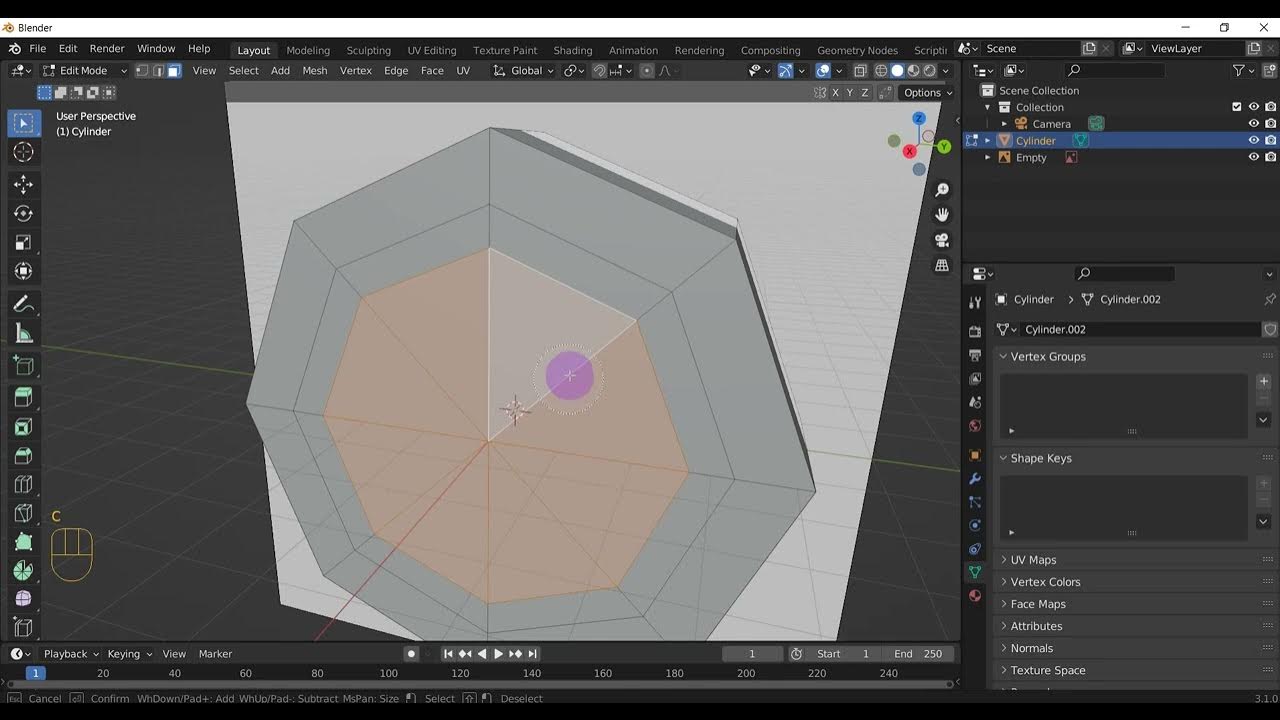Image resolution: width=1280 pixels, height=720 pixels.
Task: Play the animation
Action: [499, 654]
